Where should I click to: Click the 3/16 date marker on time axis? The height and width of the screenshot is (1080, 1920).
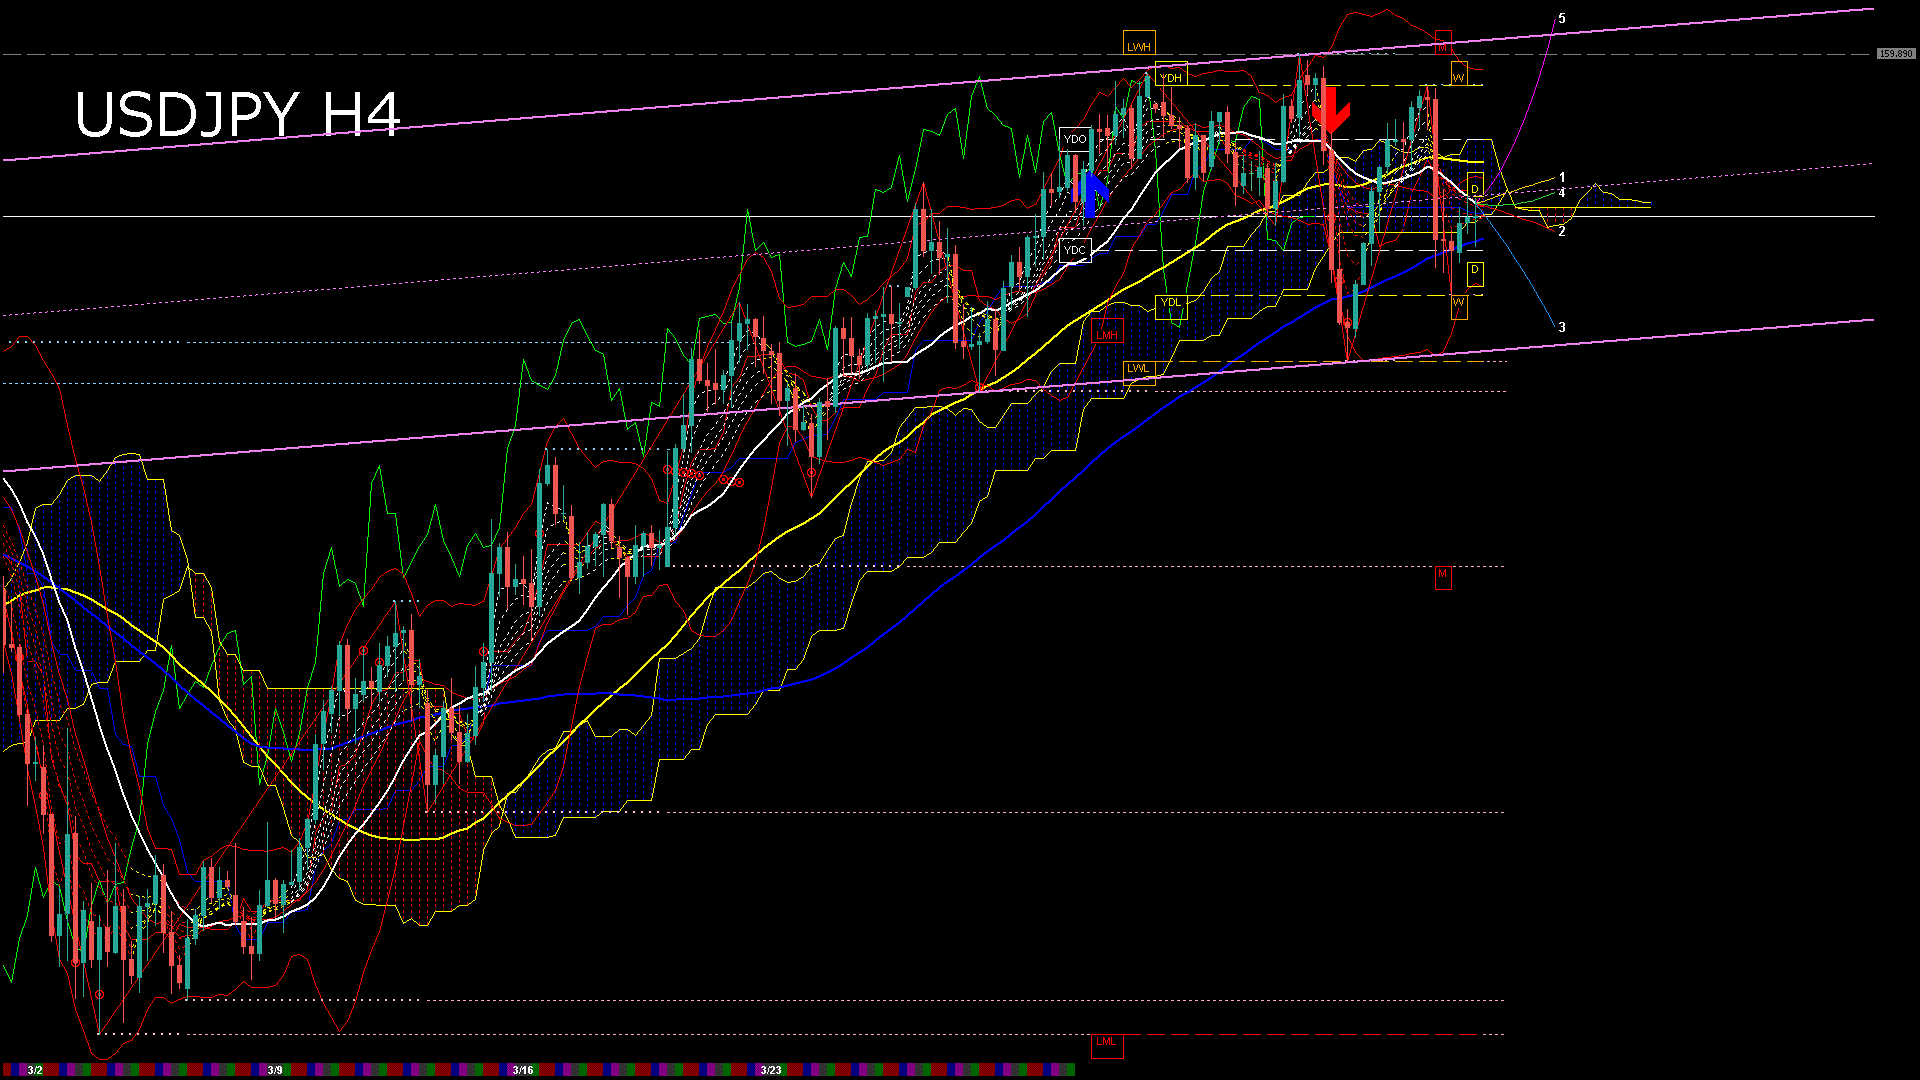click(x=523, y=1070)
